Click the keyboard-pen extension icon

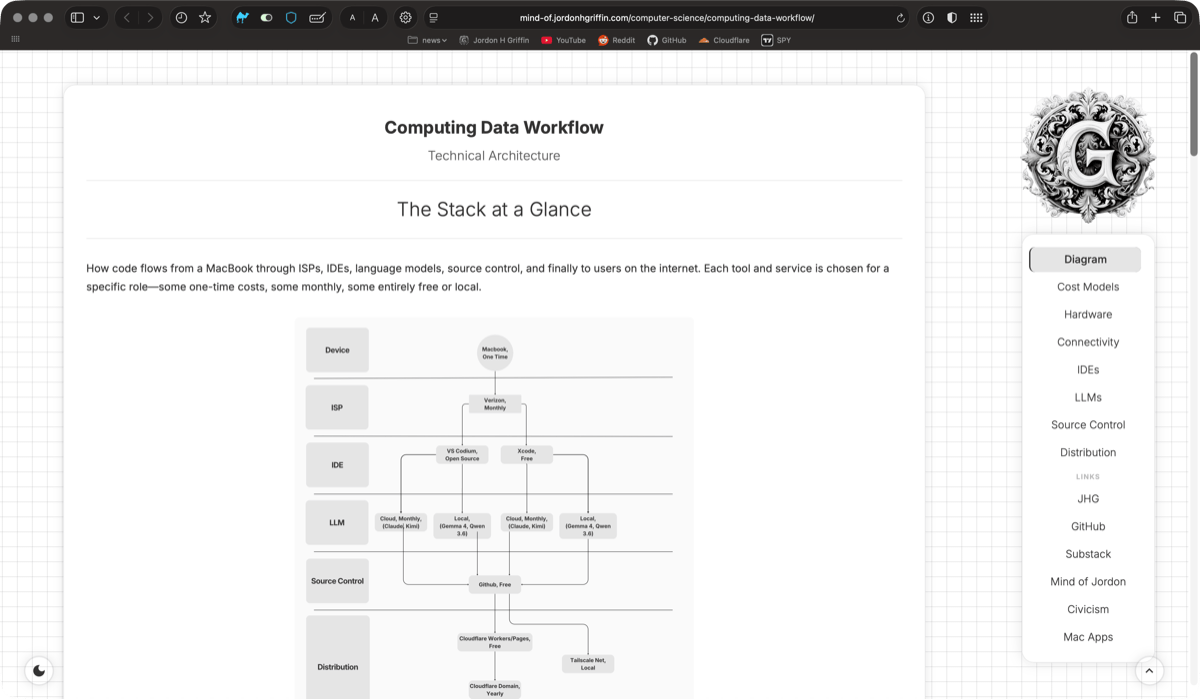[x=317, y=17]
